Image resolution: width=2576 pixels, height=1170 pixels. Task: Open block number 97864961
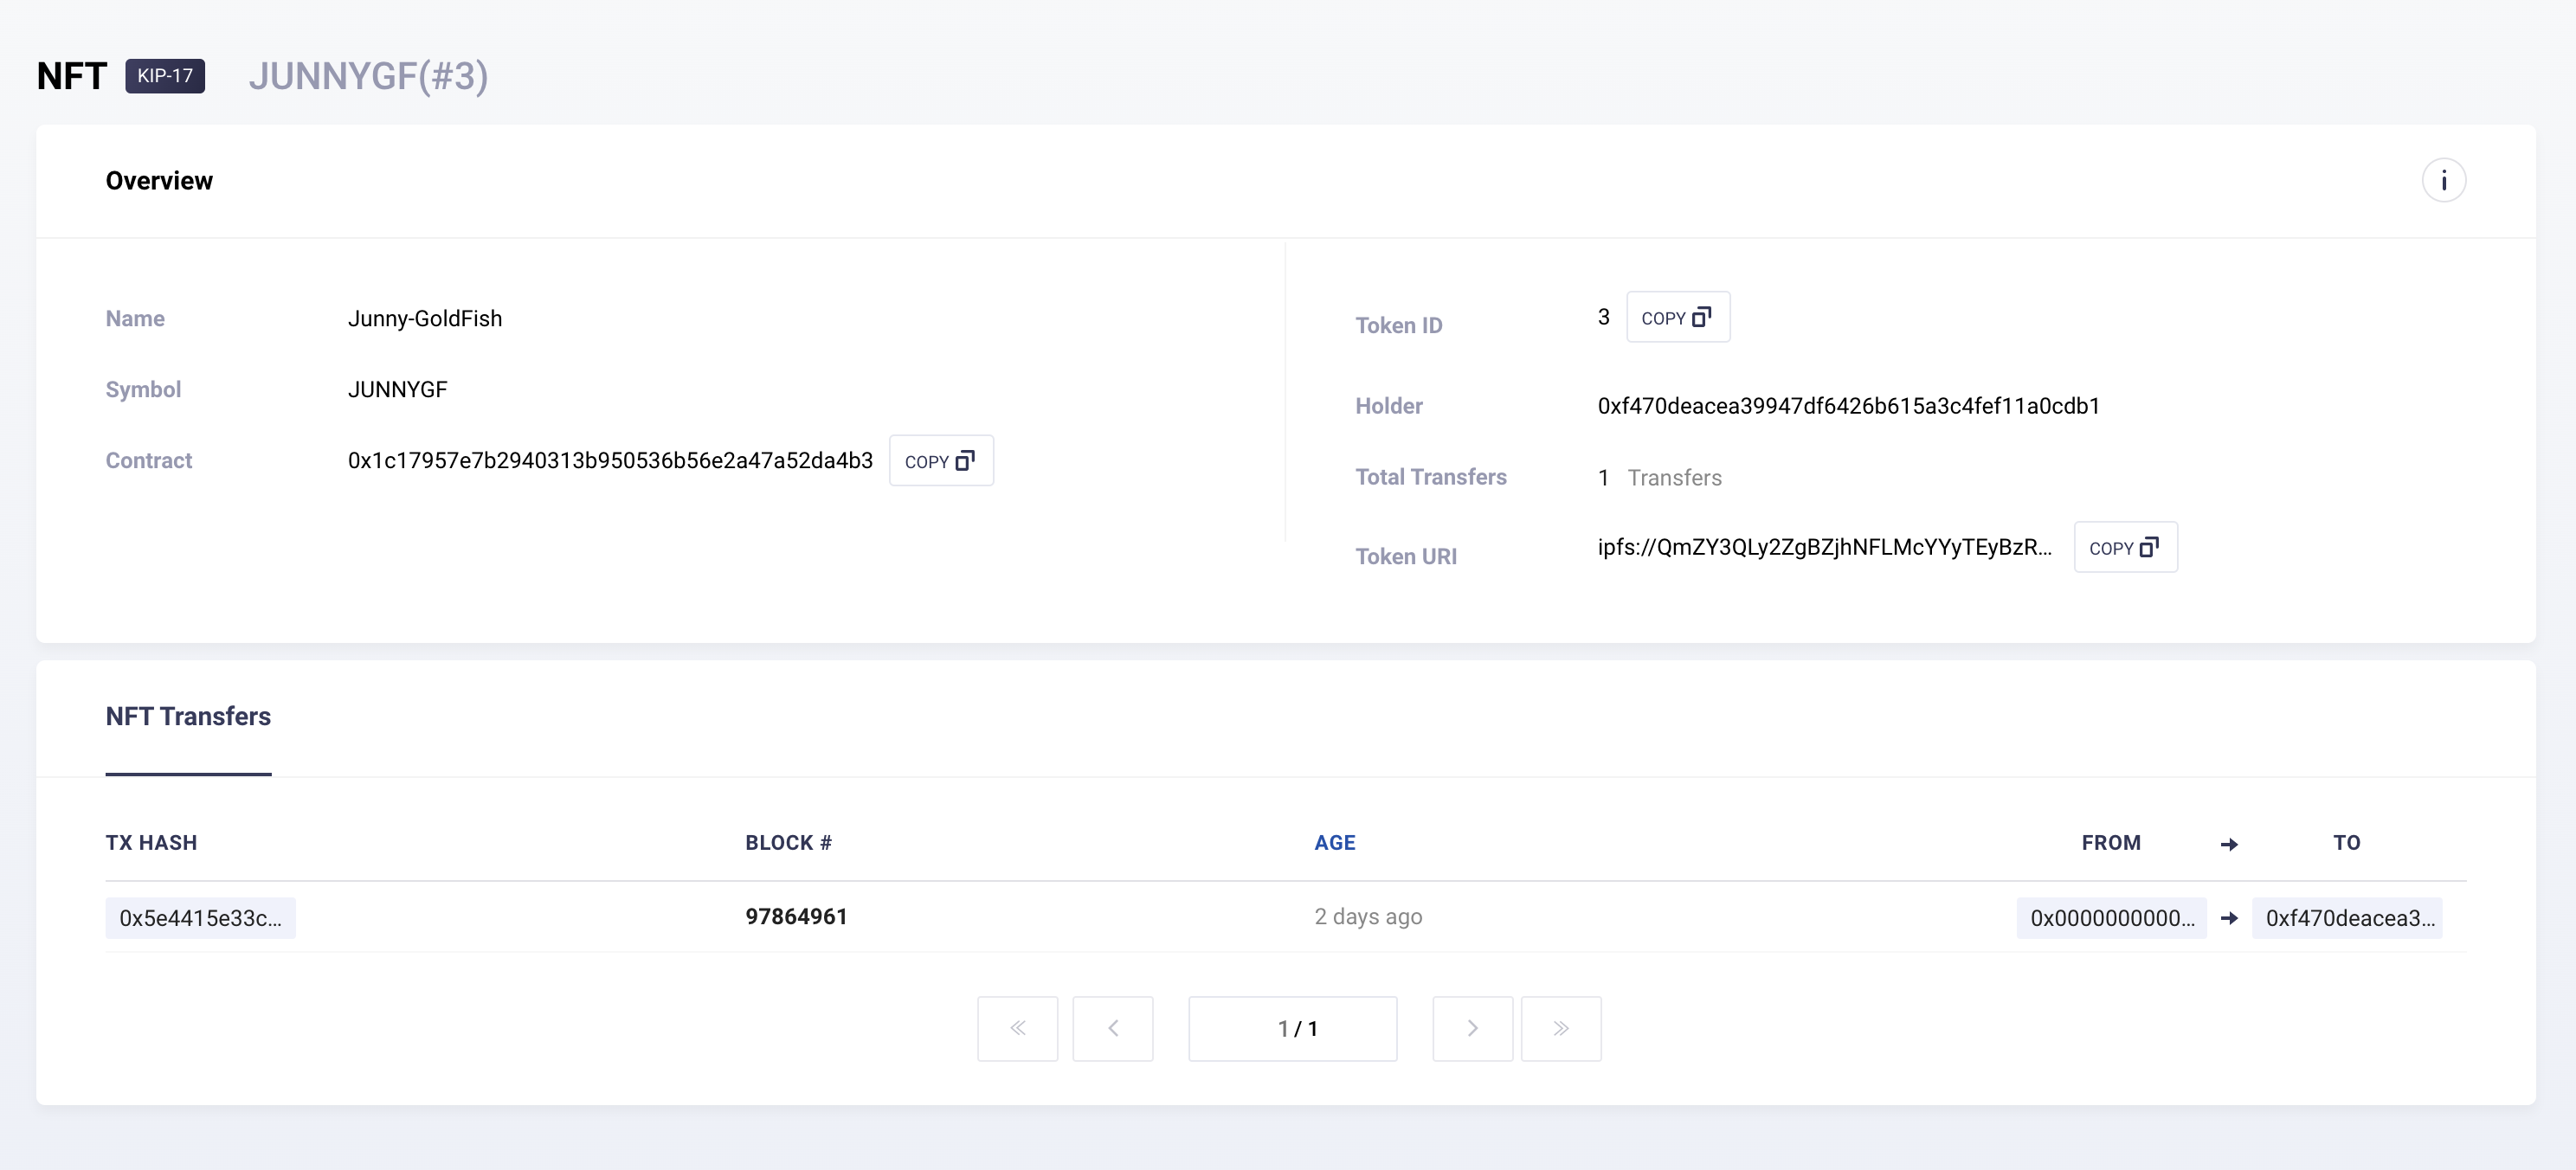(796, 917)
